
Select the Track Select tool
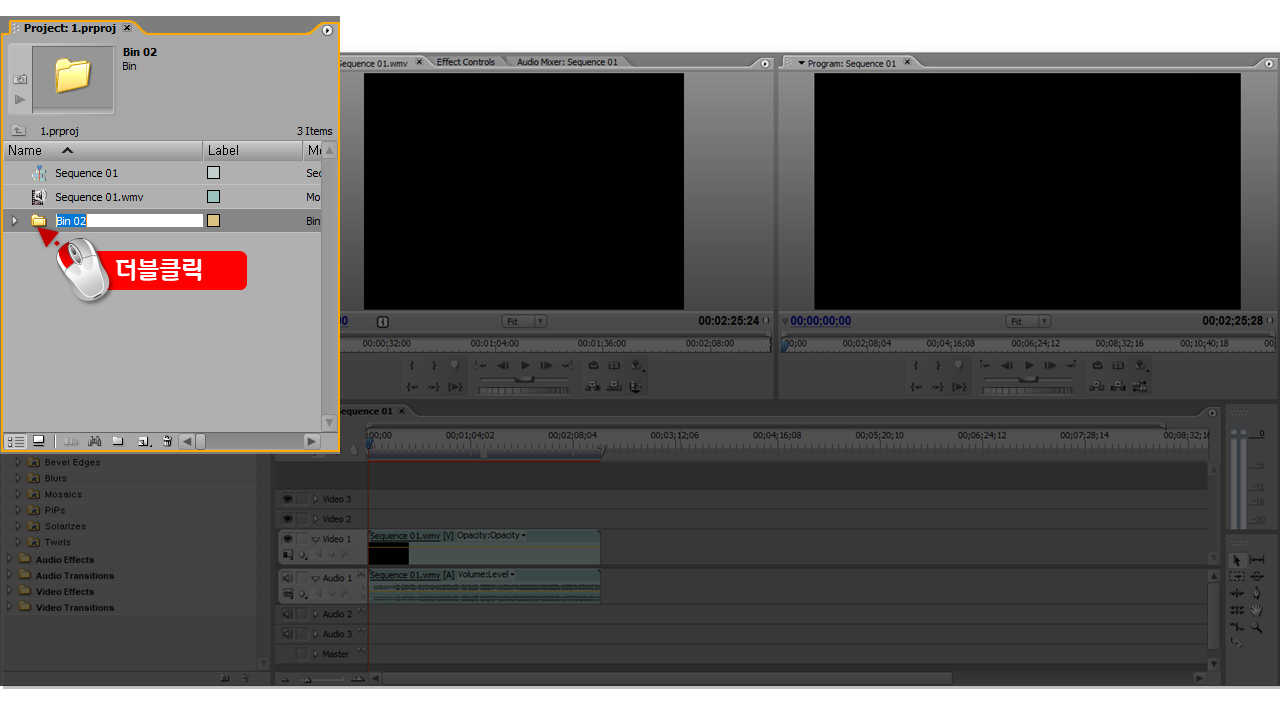point(1236,576)
